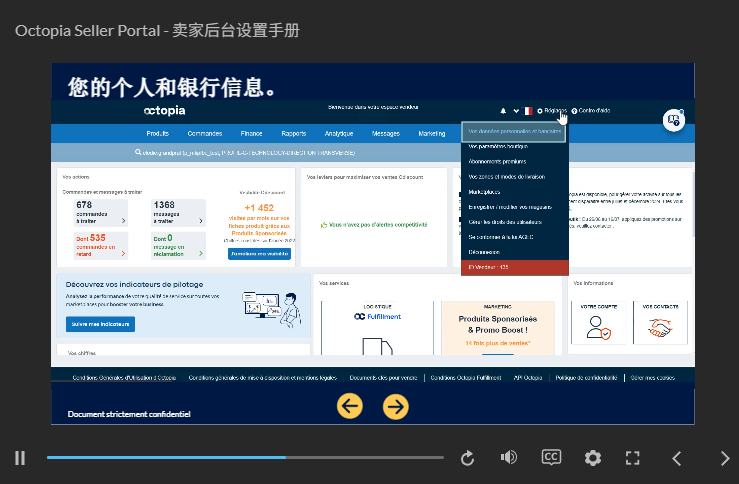Open the Finance menu
Image resolution: width=739 pixels, height=484 pixels.
pos(251,133)
